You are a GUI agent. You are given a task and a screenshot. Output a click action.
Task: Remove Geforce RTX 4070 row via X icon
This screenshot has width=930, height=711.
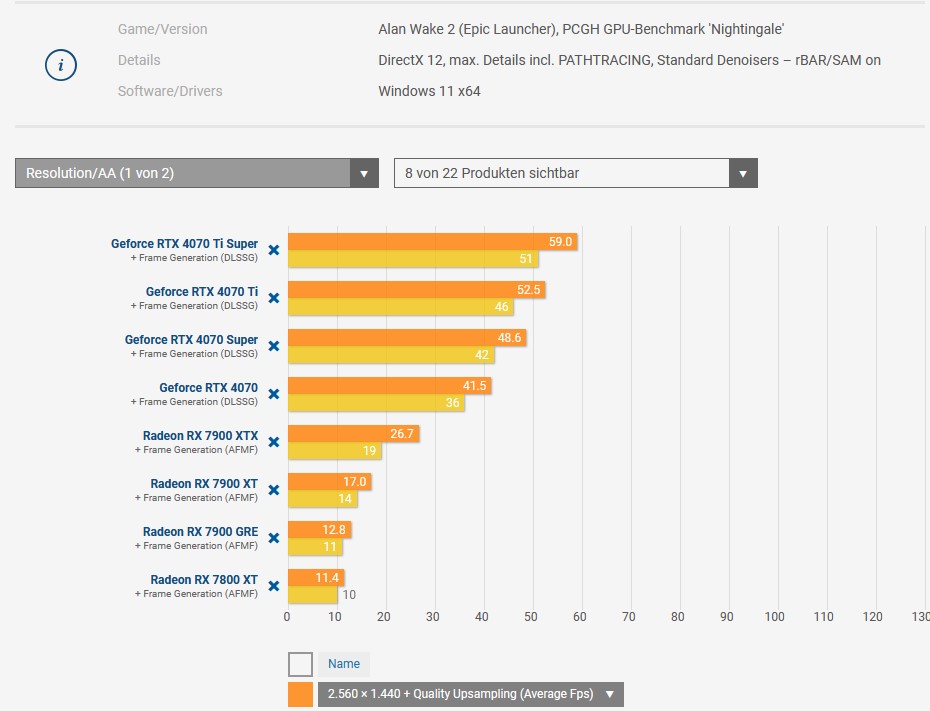coord(274,394)
